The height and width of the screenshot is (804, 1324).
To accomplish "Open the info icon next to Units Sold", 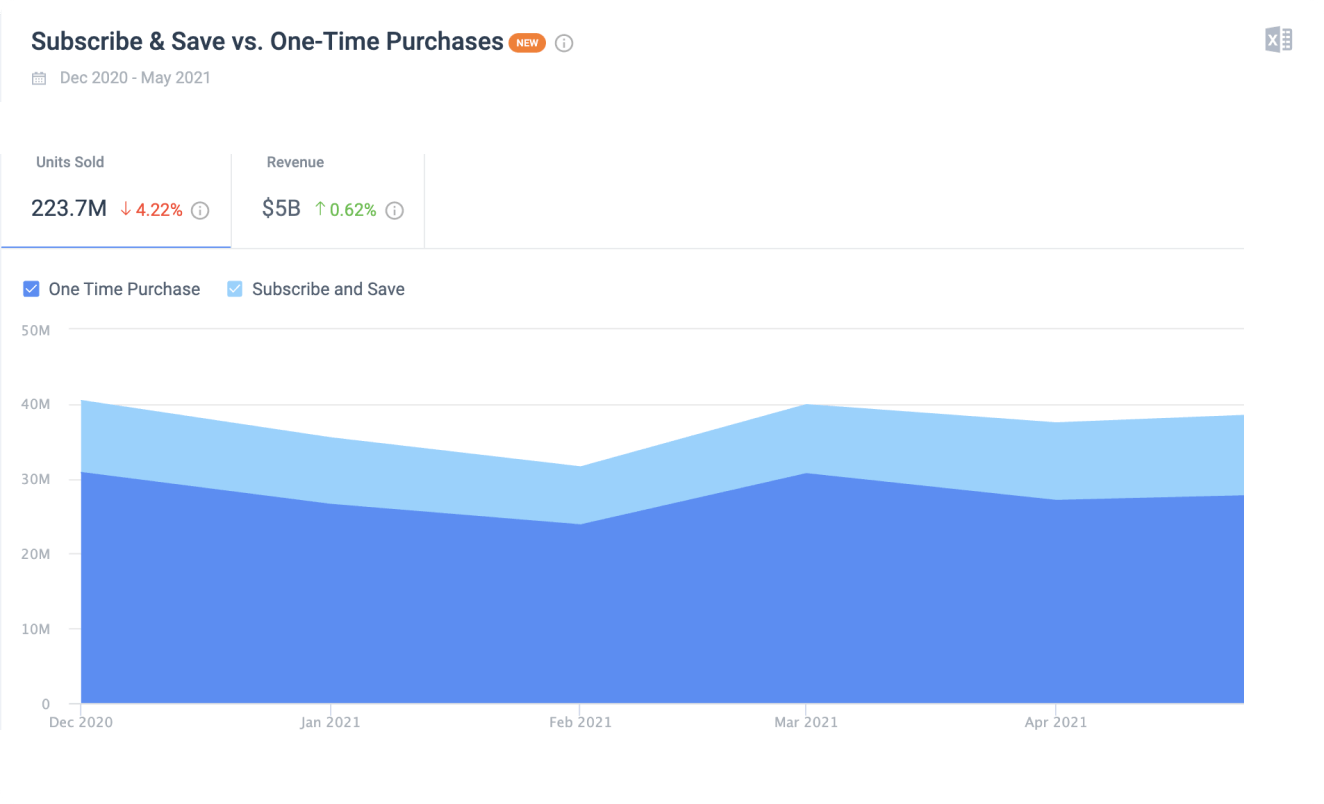I will pyautogui.click(x=199, y=210).
